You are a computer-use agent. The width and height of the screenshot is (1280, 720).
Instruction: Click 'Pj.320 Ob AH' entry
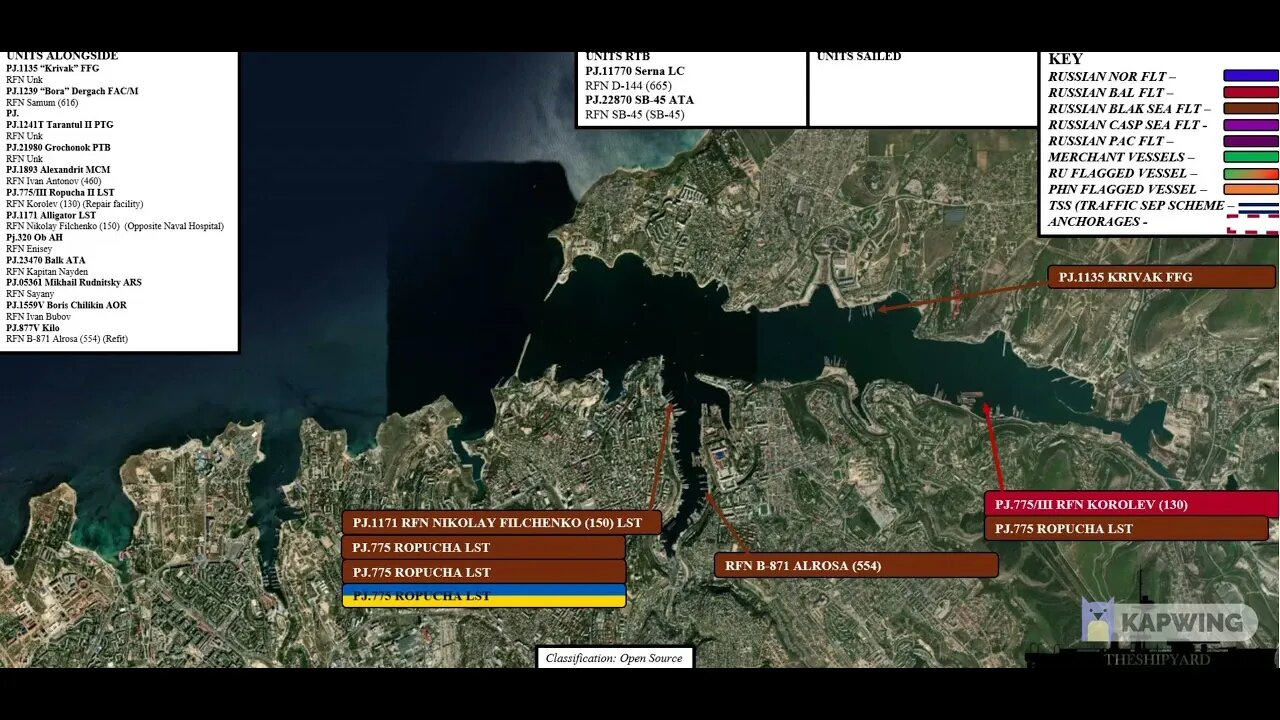(x=34, y=237)
